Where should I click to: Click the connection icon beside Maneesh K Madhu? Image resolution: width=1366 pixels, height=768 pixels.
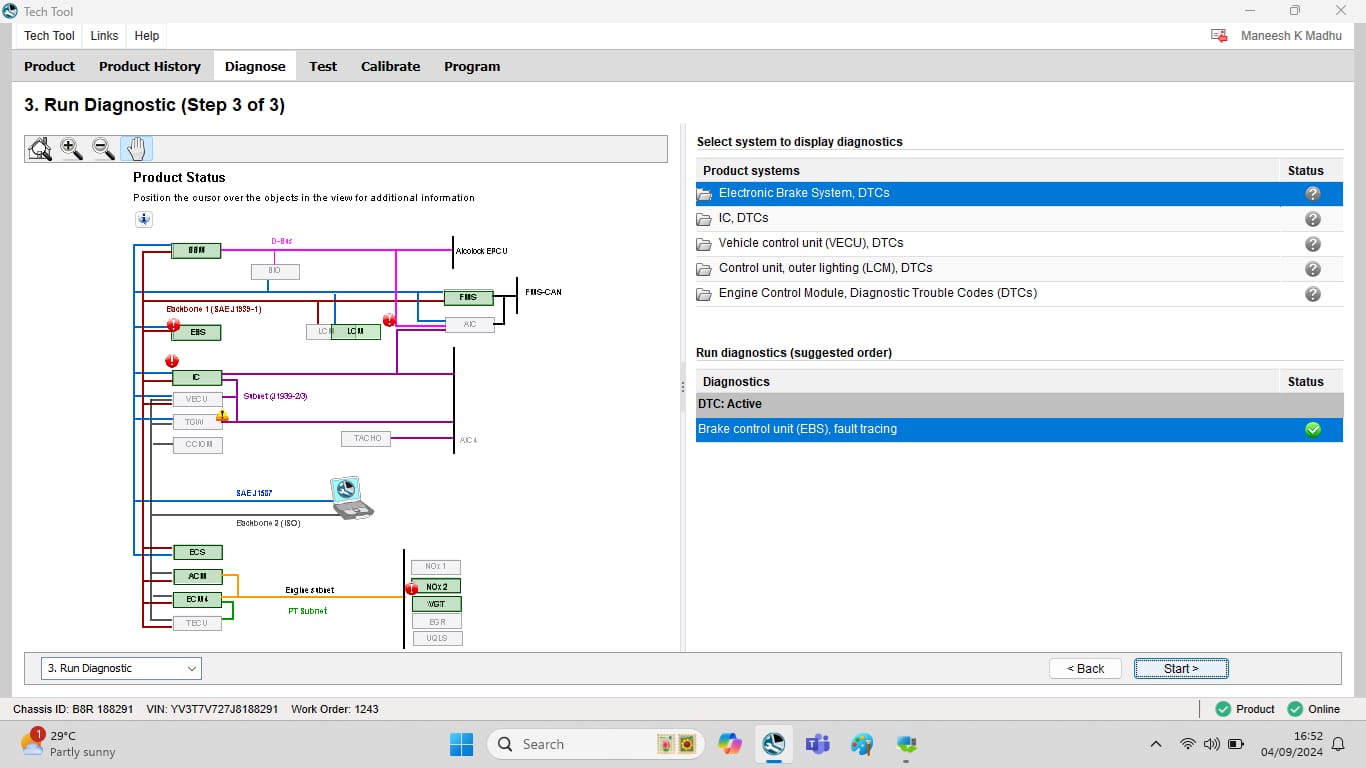coord(1219,36)
